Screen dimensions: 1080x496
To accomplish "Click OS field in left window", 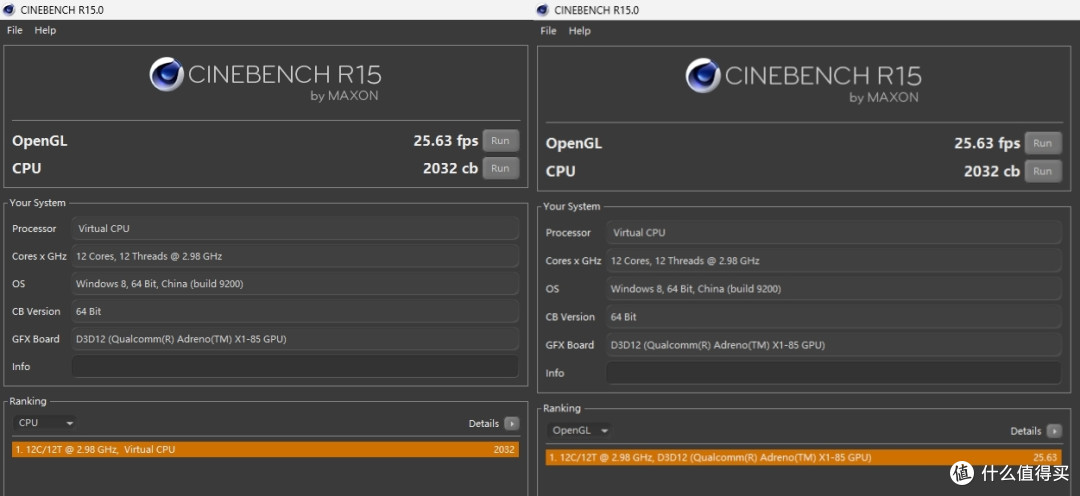I will pos(295,283).
